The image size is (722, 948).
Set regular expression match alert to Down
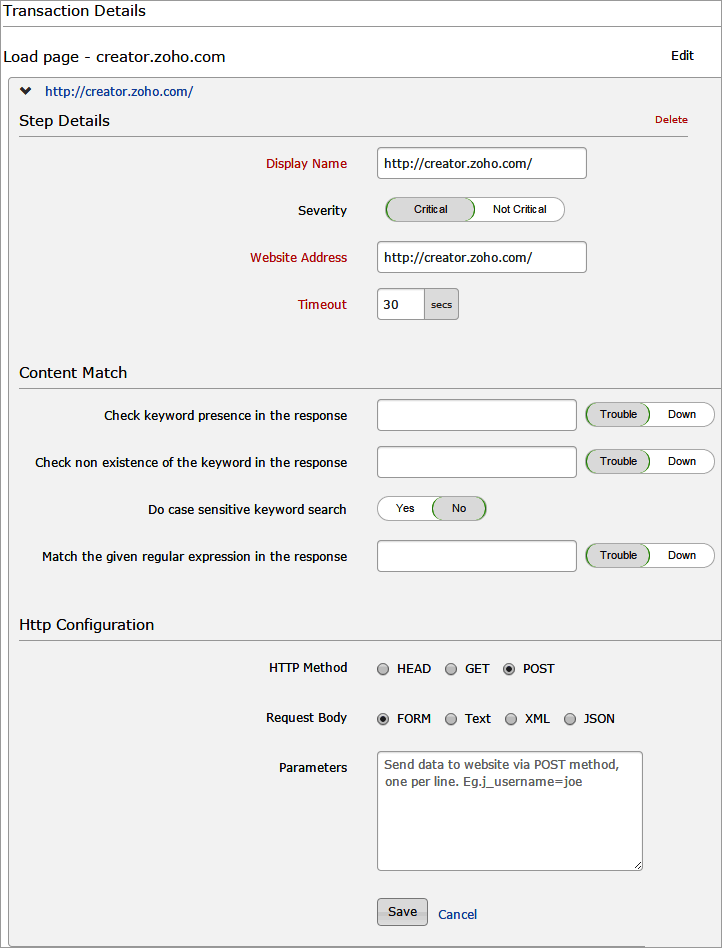(682, 556)
